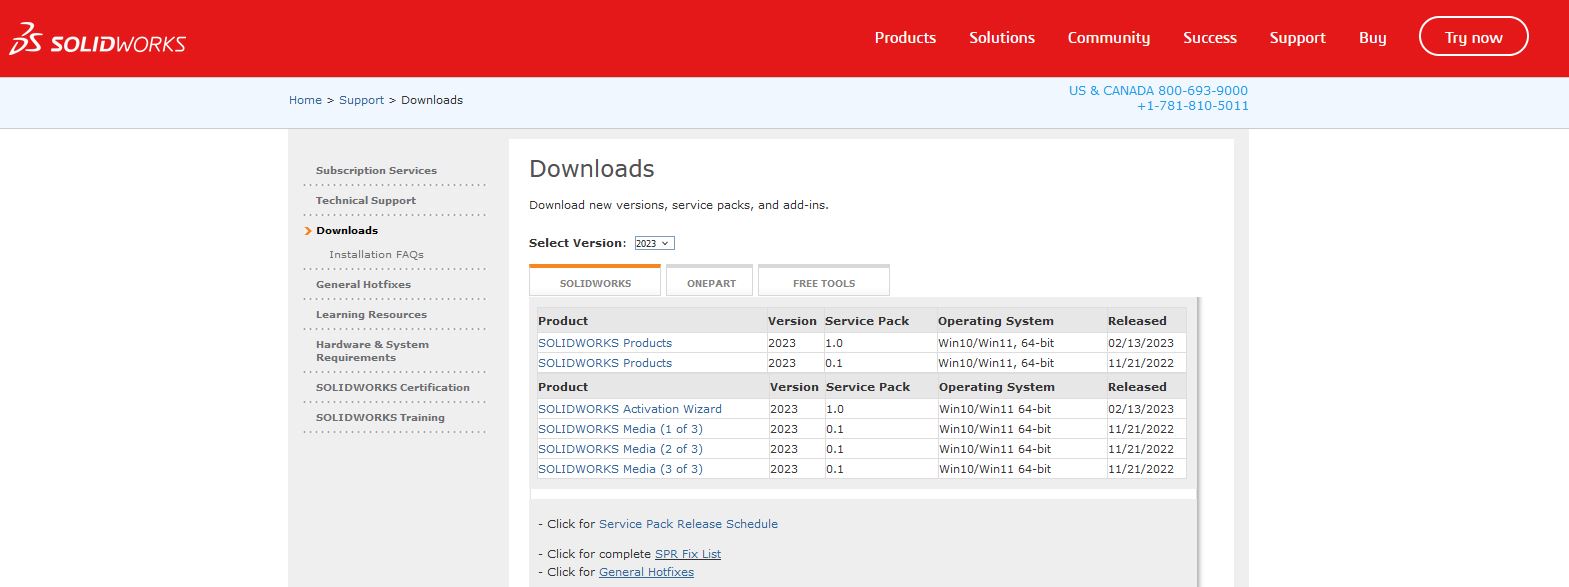This screenshot has width=1569, height=587.
Task: Open the Solutions menu
Action: click(1001, 38)
